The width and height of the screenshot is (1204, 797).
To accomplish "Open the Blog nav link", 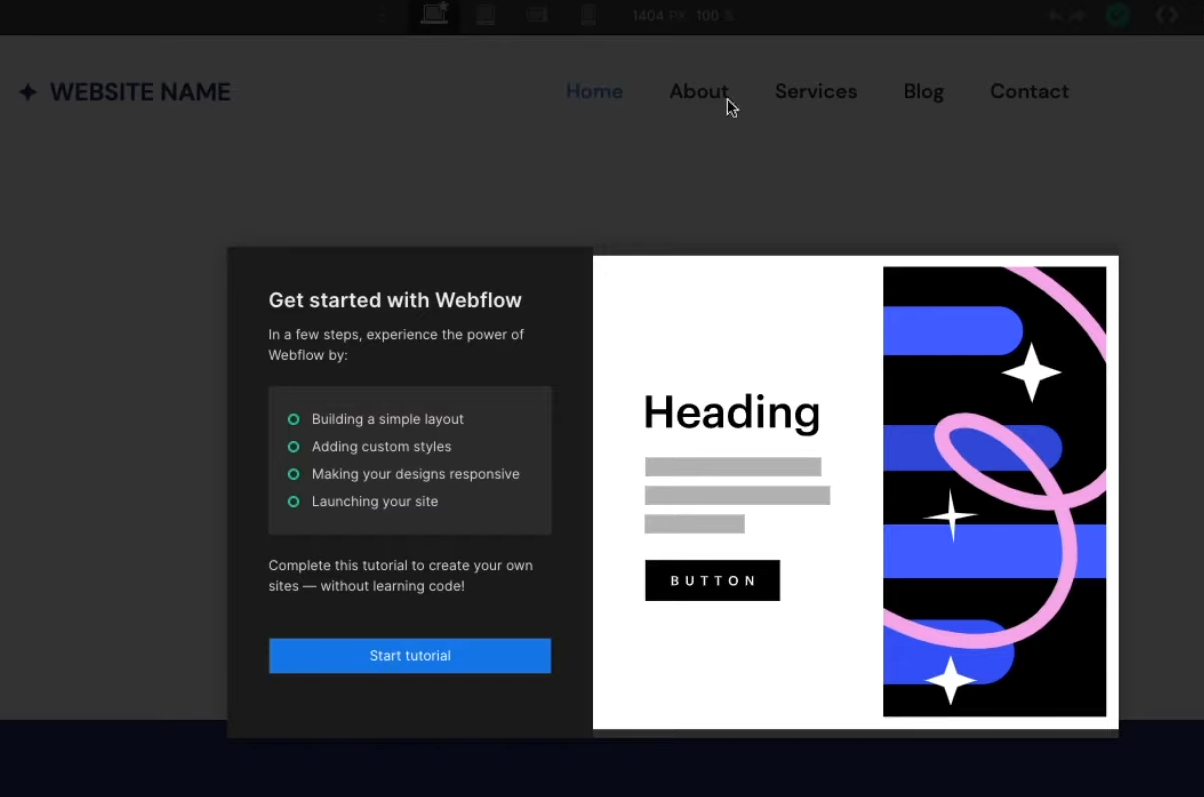I will tap(924, 91).
